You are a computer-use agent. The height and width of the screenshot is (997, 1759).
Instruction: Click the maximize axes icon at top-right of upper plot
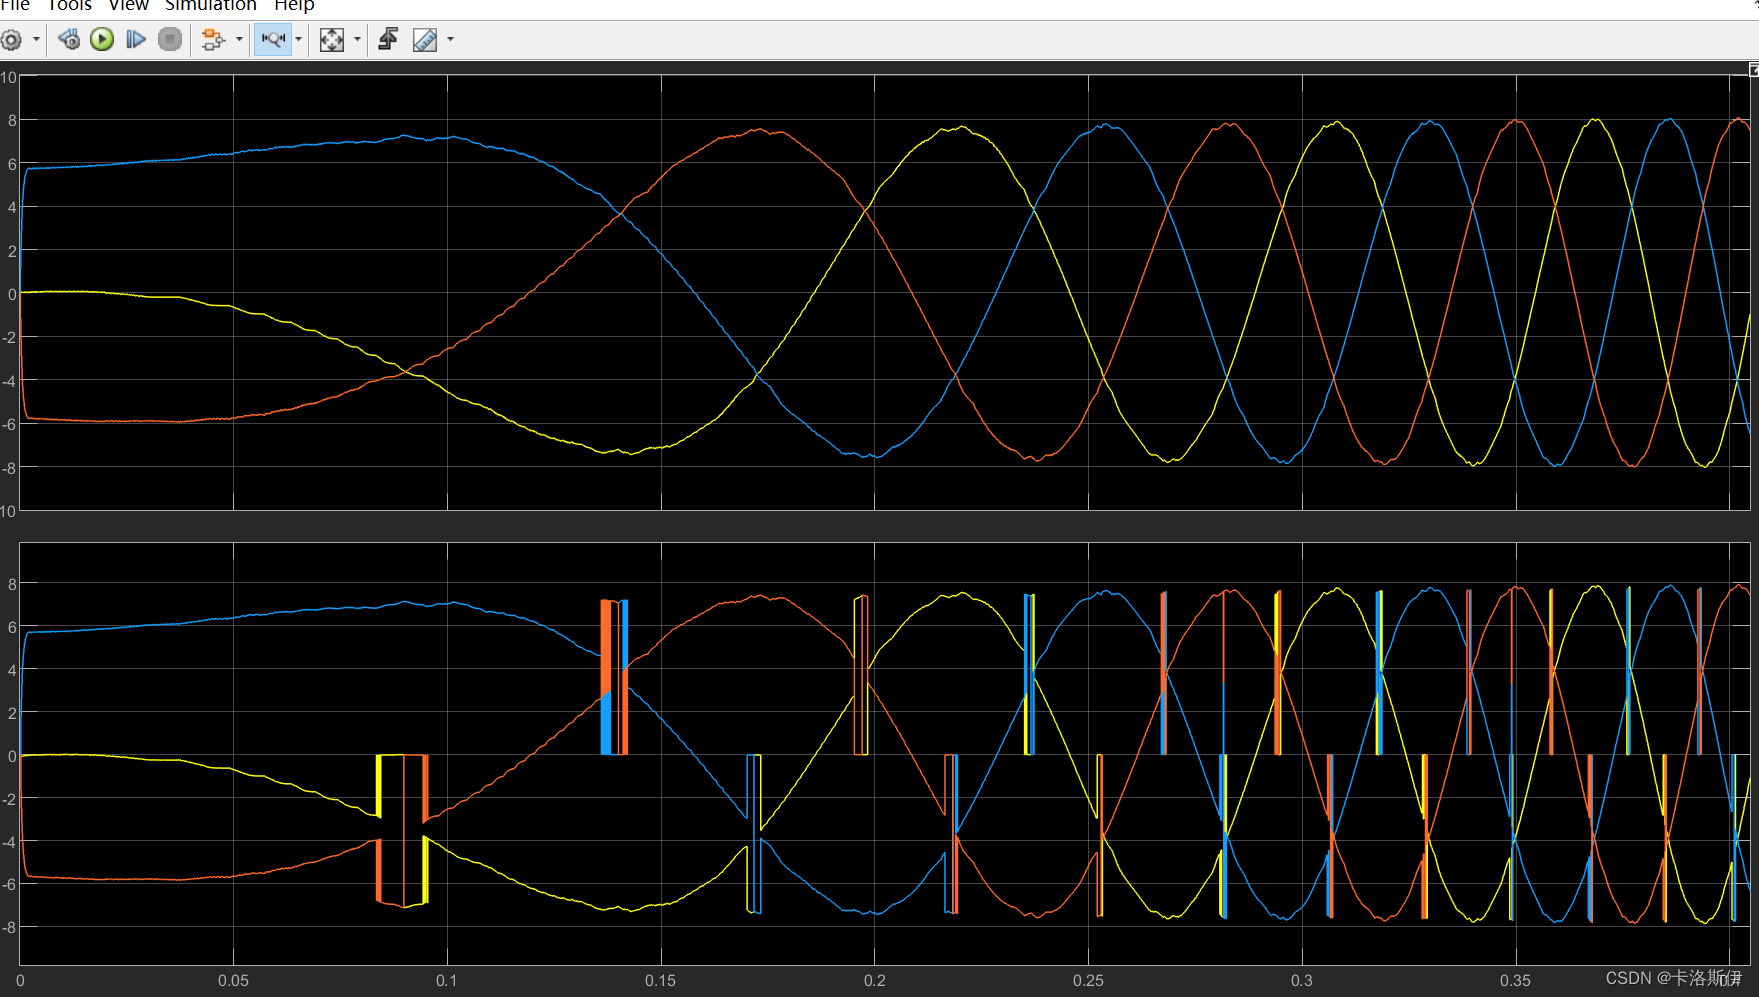[1754, 69]
